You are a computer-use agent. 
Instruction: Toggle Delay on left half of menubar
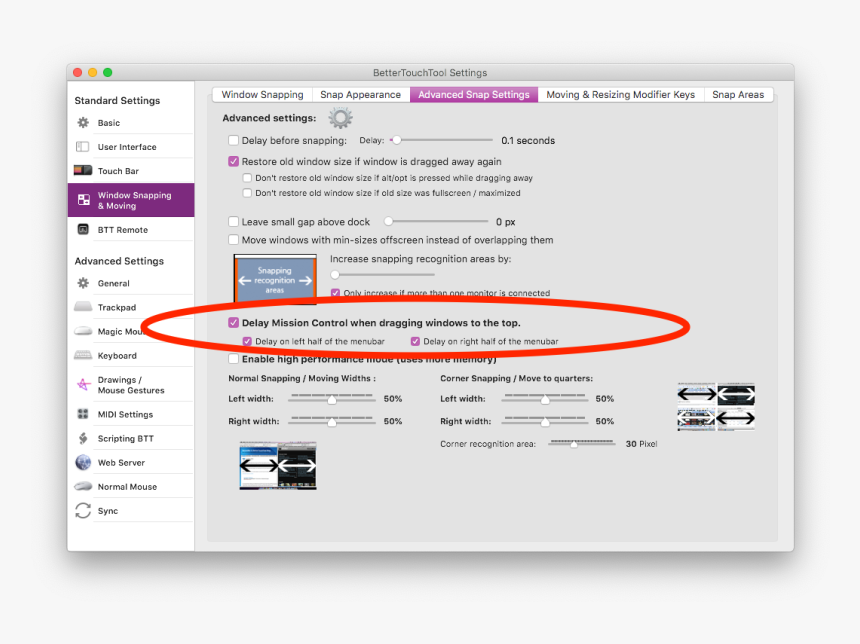[247, 341]
